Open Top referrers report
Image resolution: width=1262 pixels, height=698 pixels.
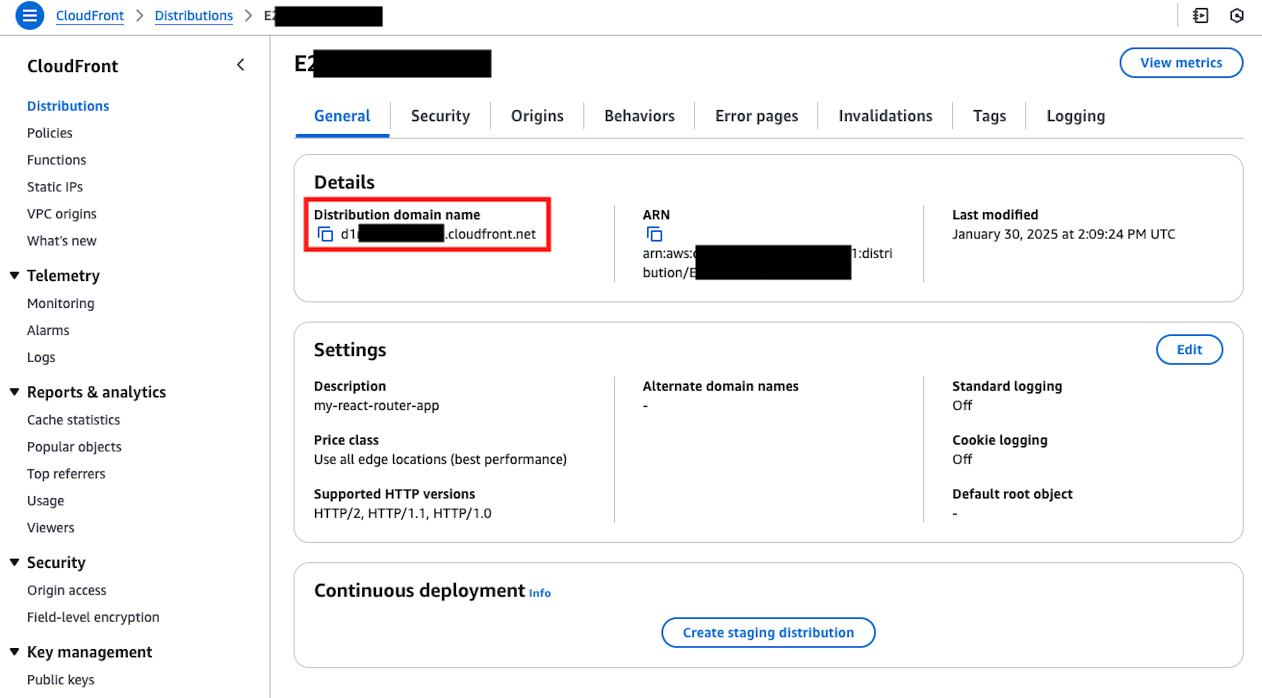click(66, 474)
